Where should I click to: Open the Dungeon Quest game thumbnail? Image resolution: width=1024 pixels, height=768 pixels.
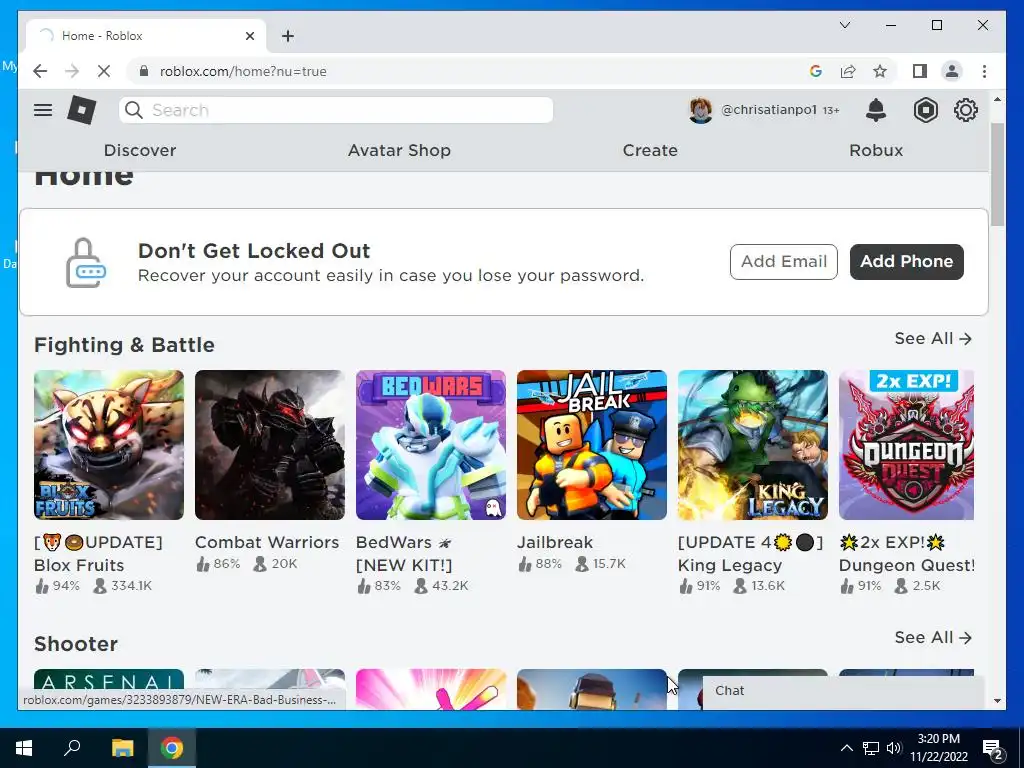(906, 445)
